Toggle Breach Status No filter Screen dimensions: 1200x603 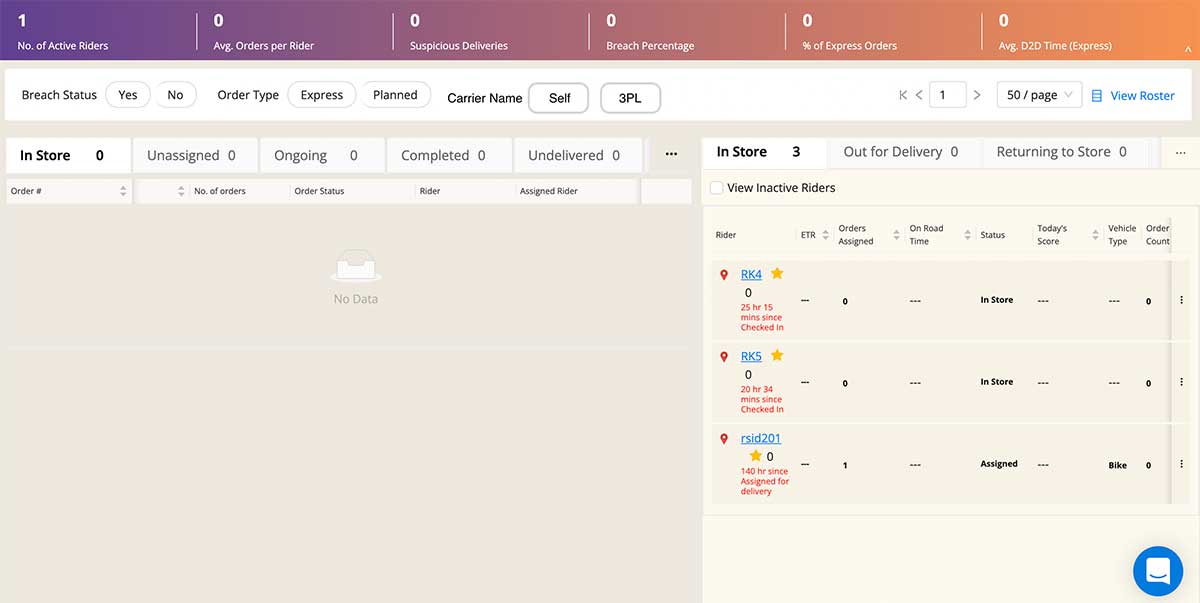click(176, 95)
